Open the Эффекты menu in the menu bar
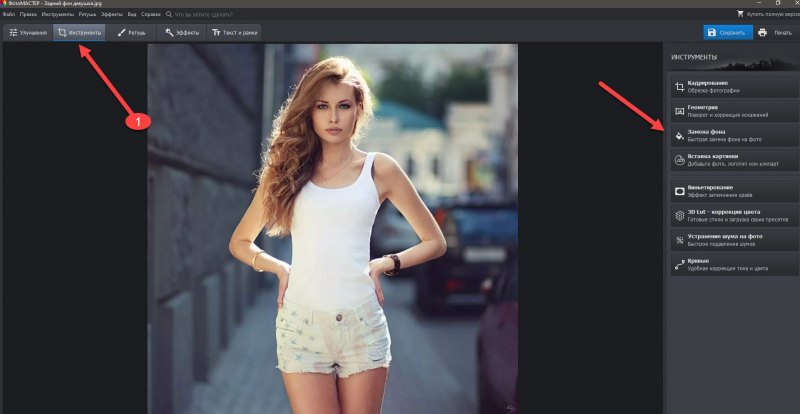Viewport: 800px width, 414px height. click(112, 14)
